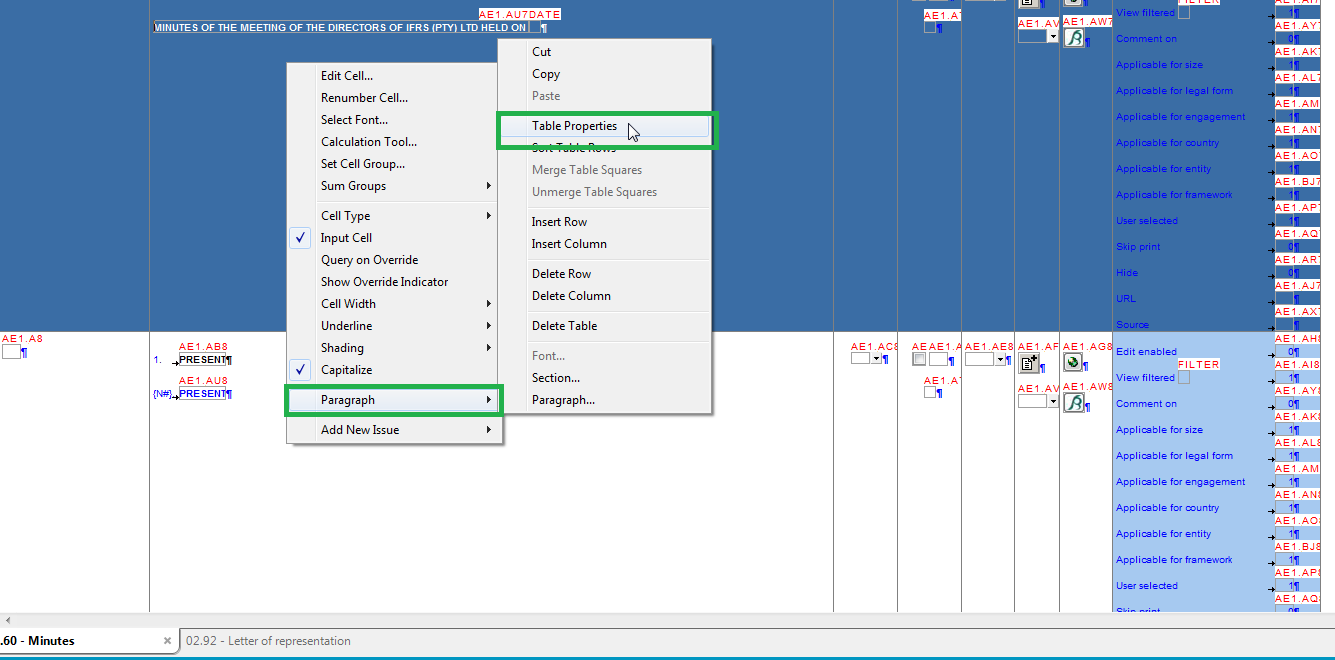Click the left scroll arrow on horizontal scrollbar
Viewport: 1335px width, 660px height.
8,621
